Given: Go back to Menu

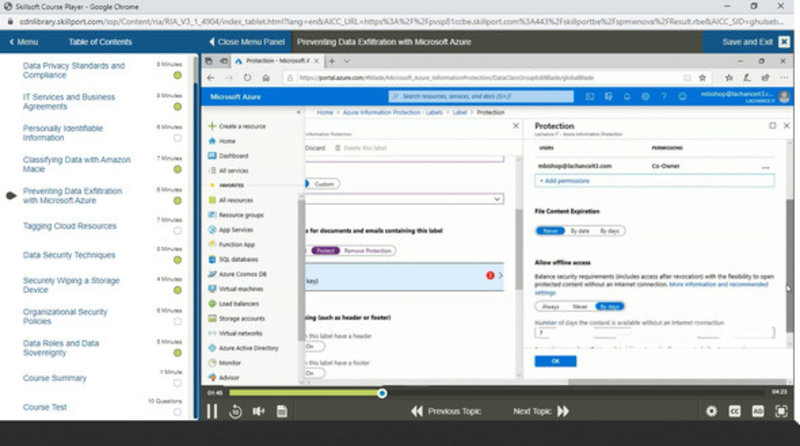Looking at the screenshot, I should point(23,42).
